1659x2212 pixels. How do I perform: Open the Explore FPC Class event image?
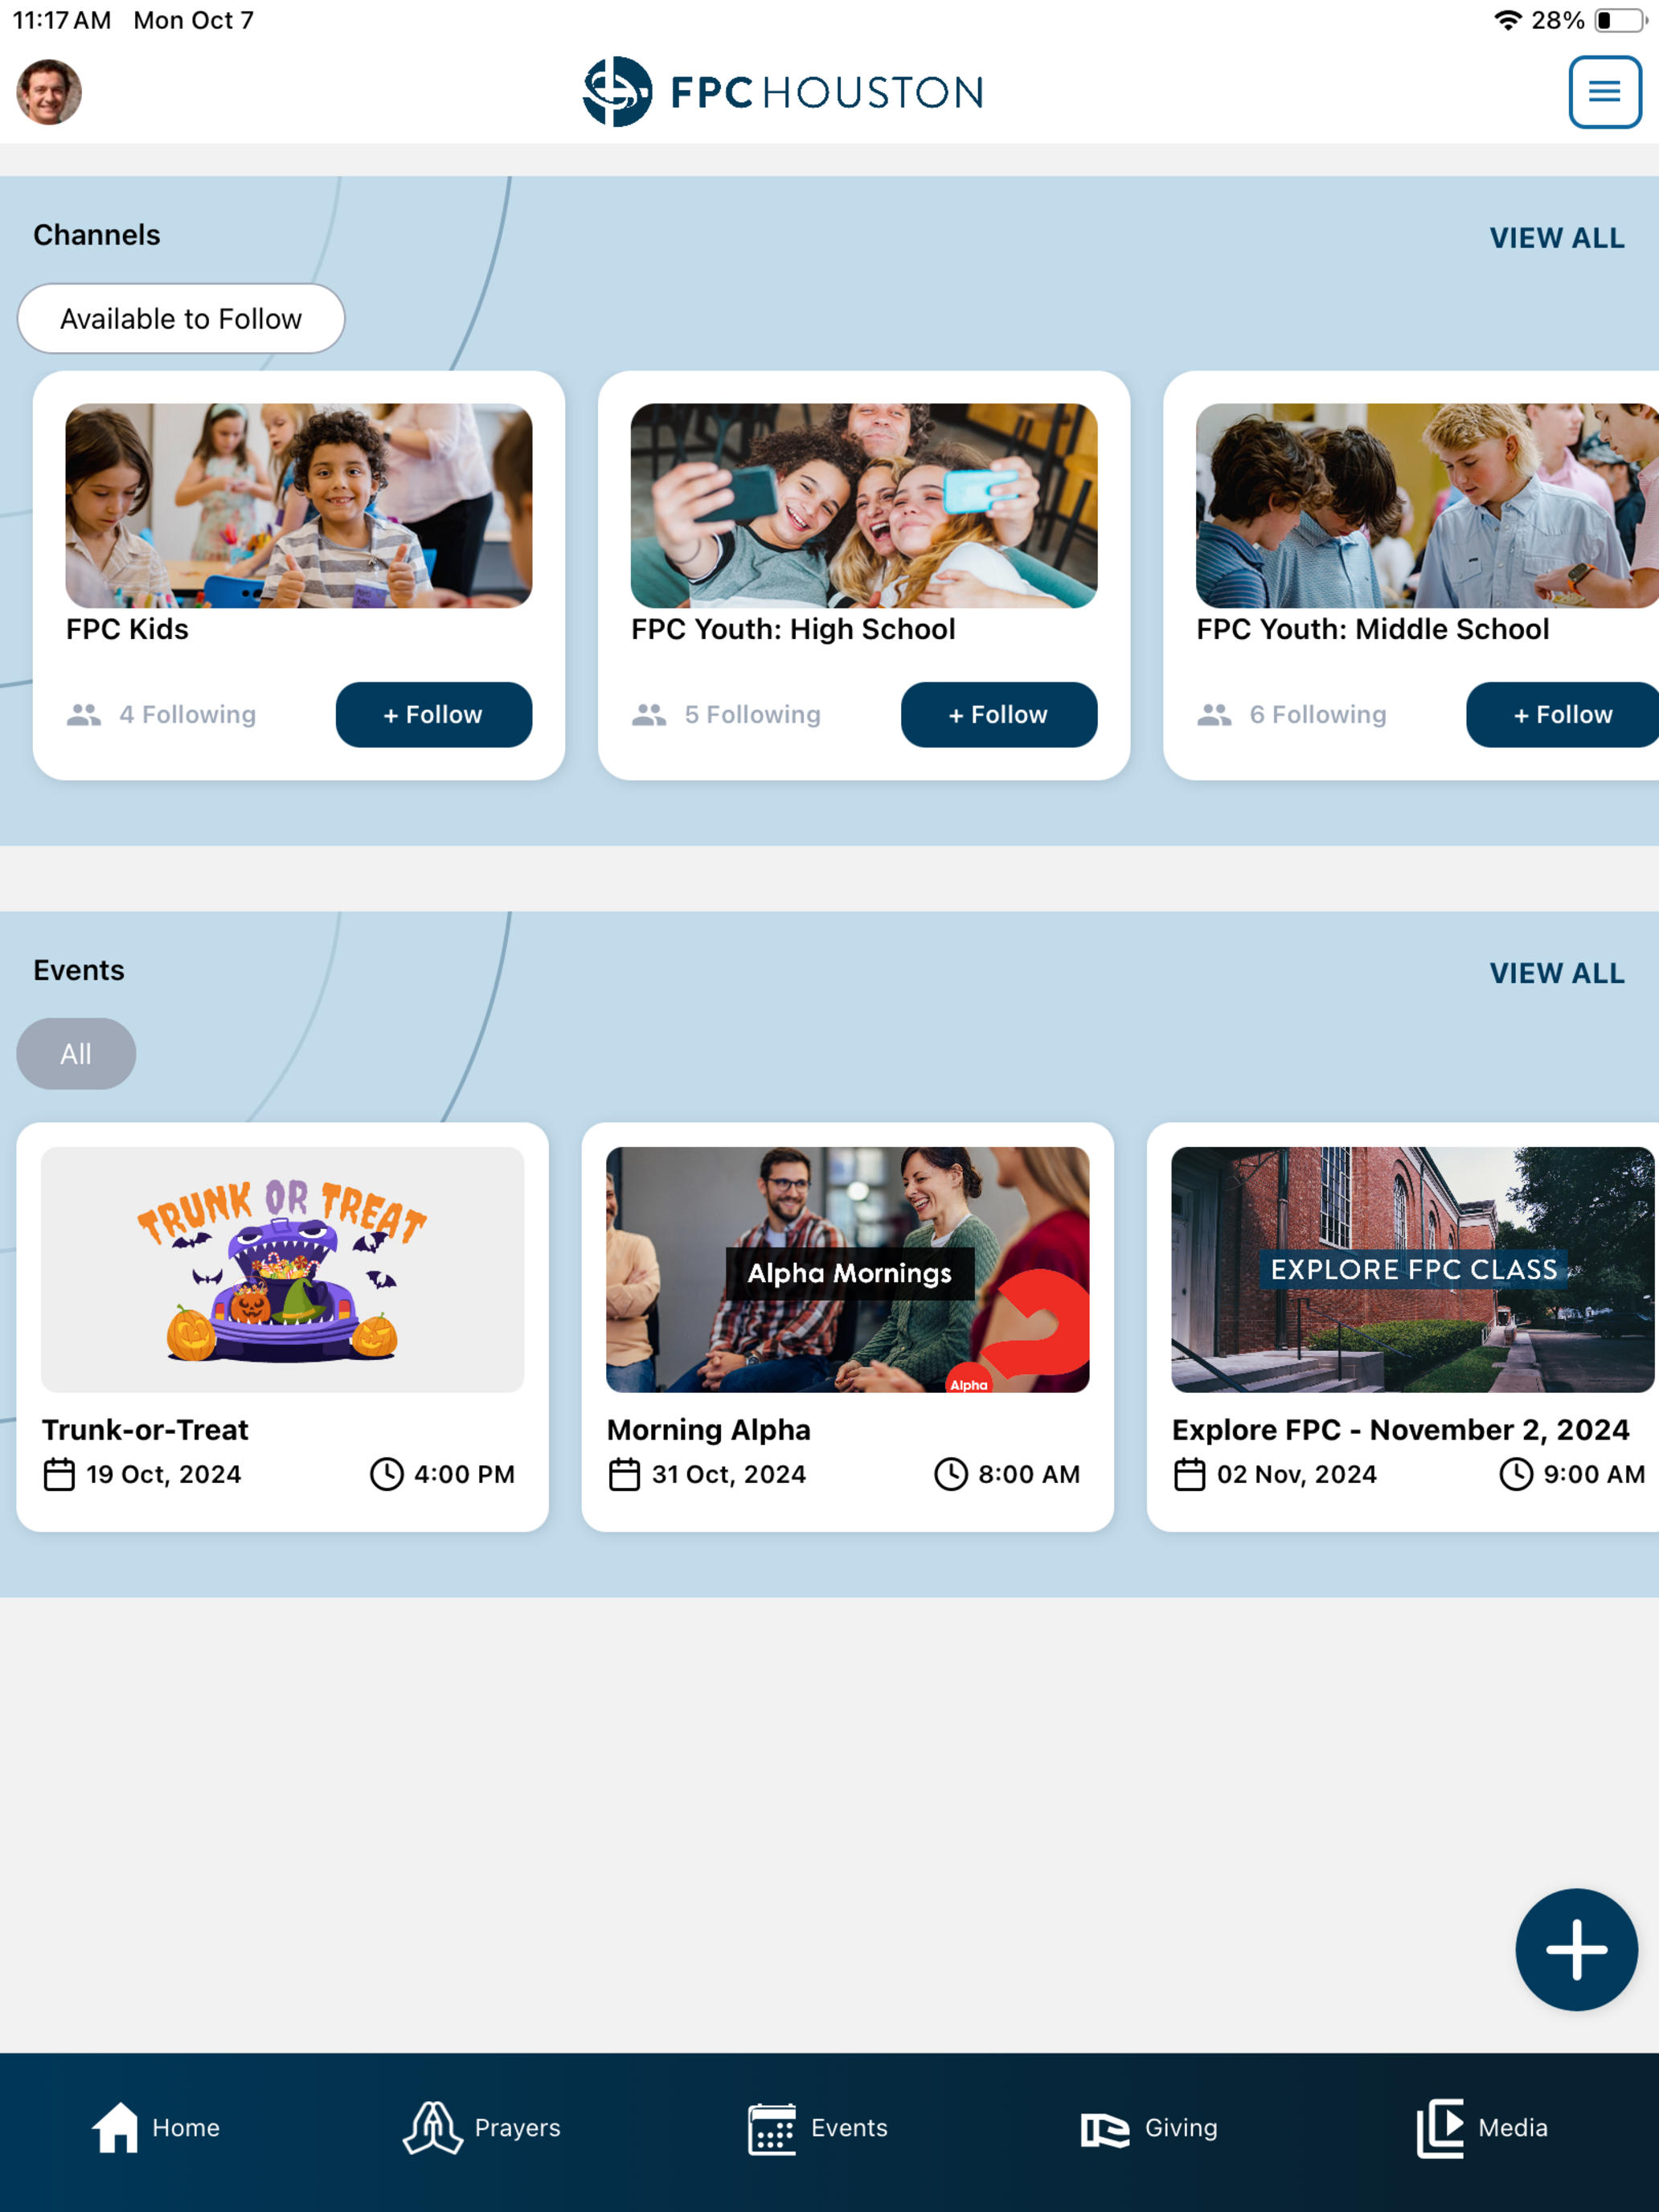tap(1413, 1269)
